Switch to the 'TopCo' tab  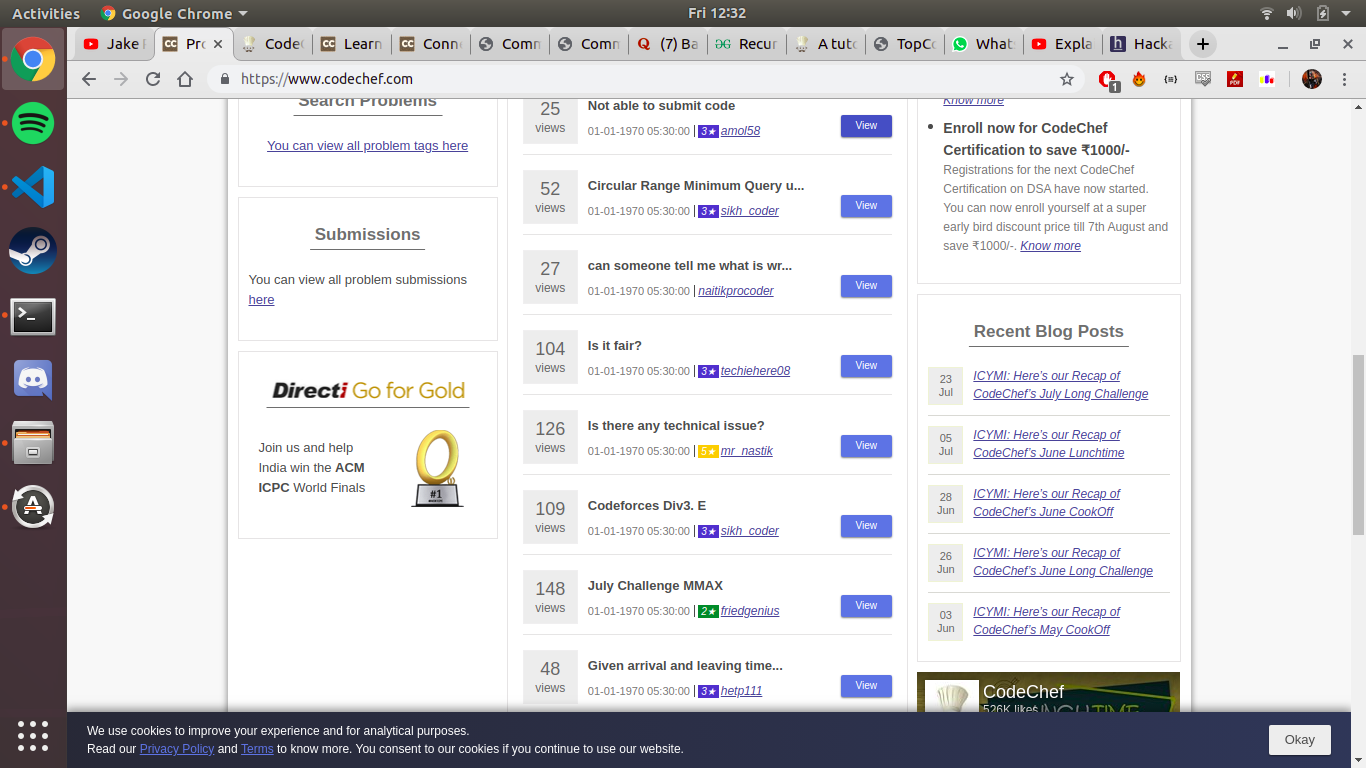pos(905,44)
